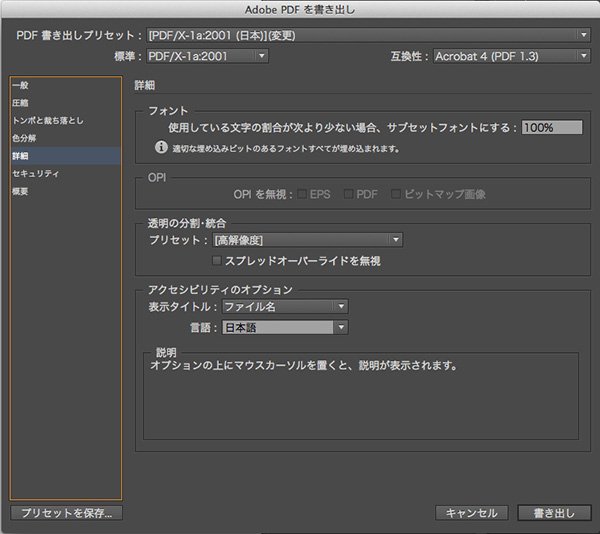This screenshot has height=534, width=600.
Task: Toggle スプレッドオーバーライドを無視 checkbox
Action: (217, 260)
